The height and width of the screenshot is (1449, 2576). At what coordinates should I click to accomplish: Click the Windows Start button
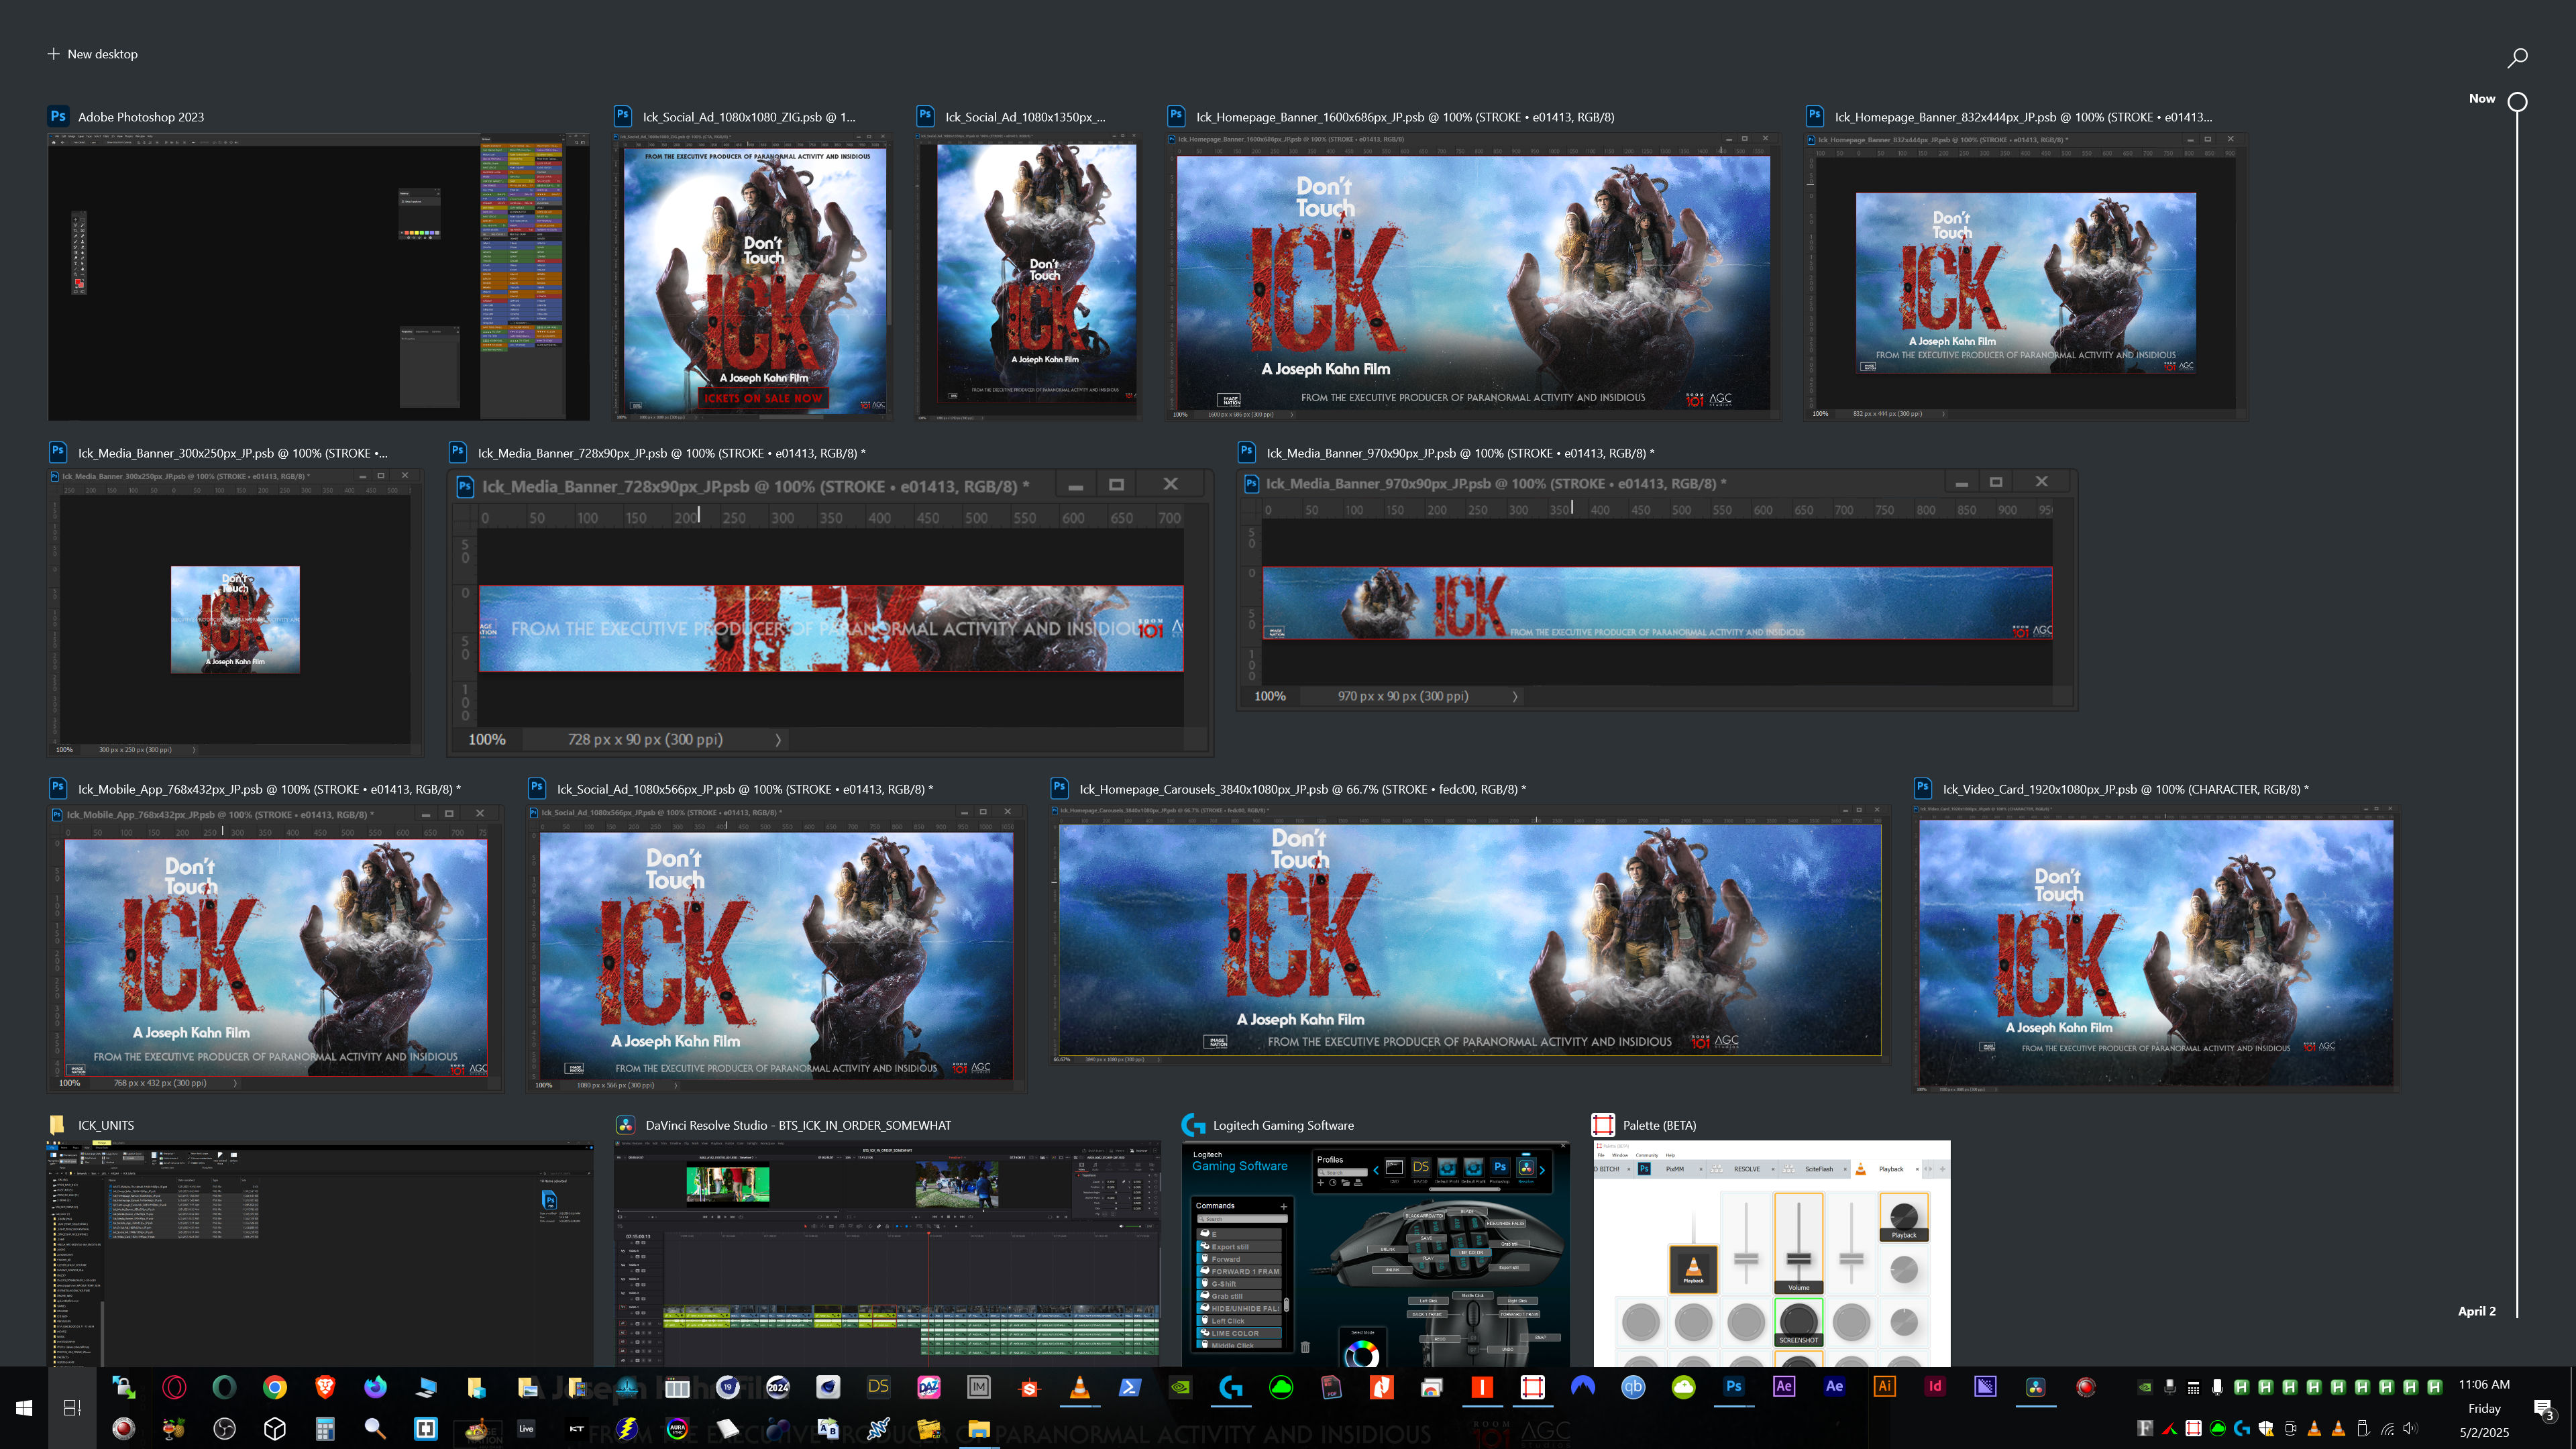coord(24,1407)
